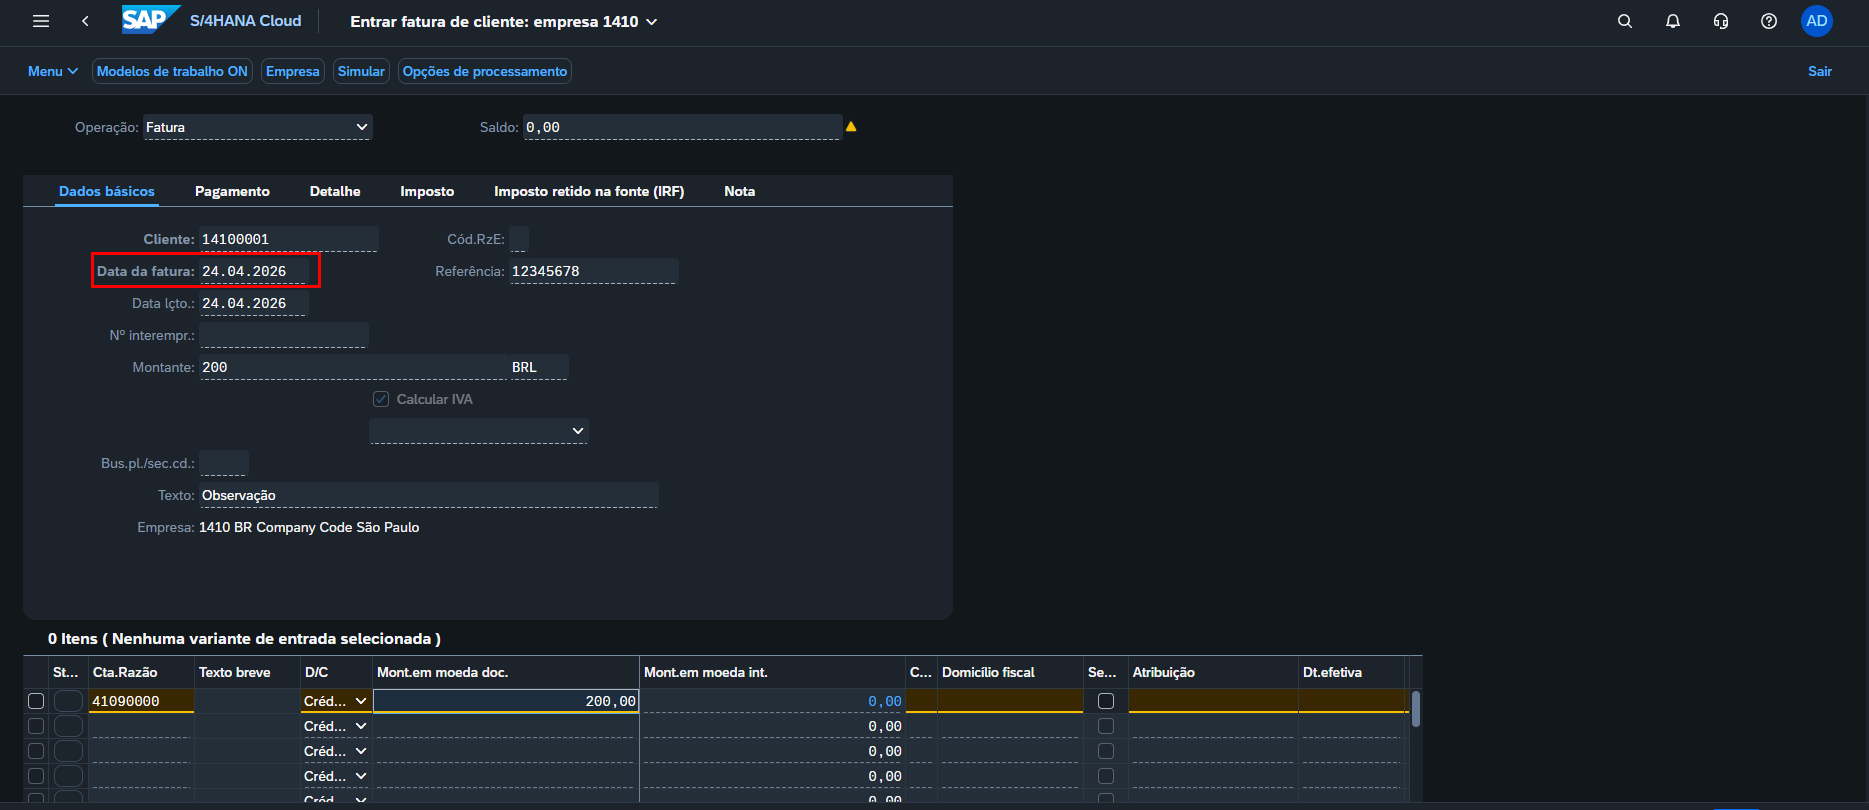This screenshot has height=810, width=1869.
Task: Select the third item row checkbox
Action: pyautogui.click(x=36, y=751)
